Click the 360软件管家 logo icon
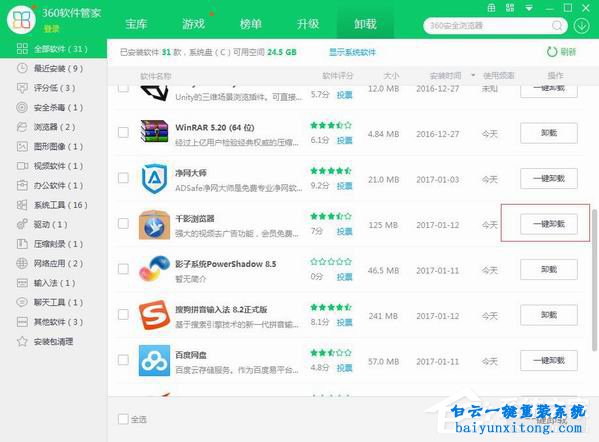Viewport: 599px width, 442px height. pos(21,19)
